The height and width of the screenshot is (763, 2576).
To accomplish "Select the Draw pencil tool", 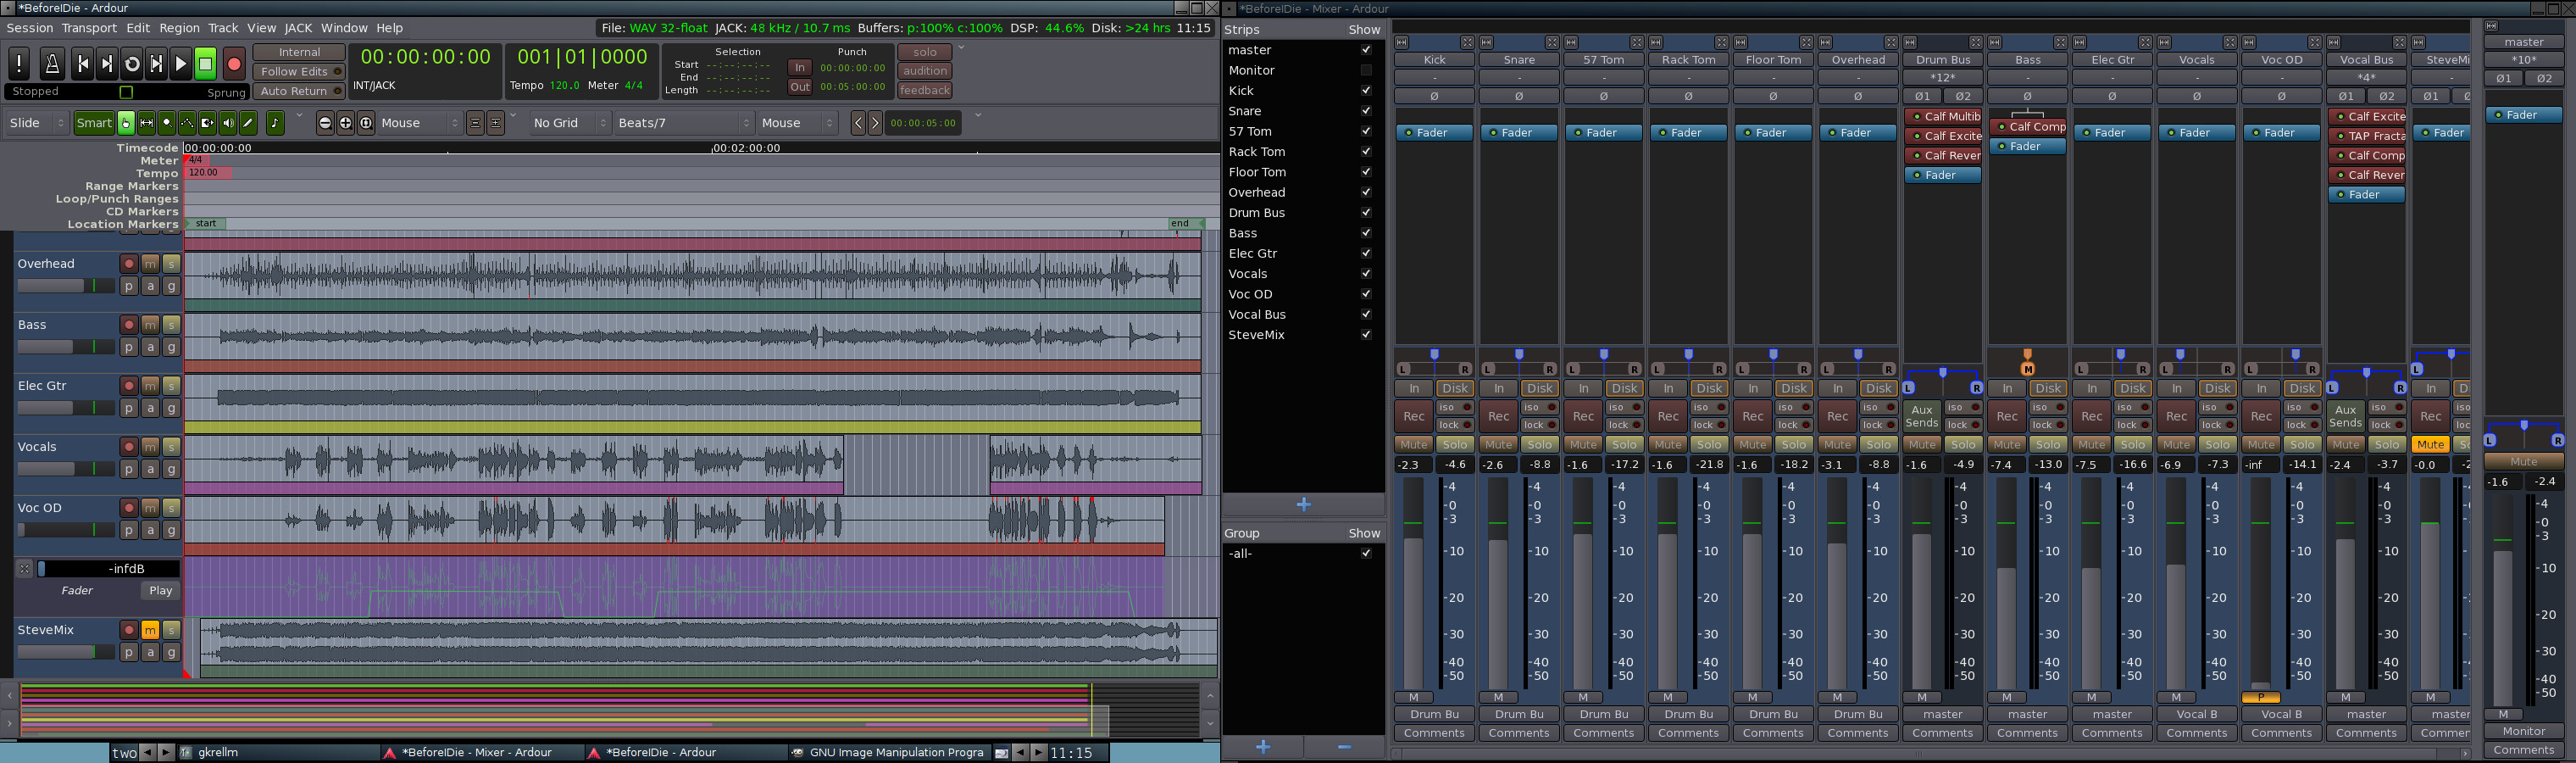I will pos(248,123).
